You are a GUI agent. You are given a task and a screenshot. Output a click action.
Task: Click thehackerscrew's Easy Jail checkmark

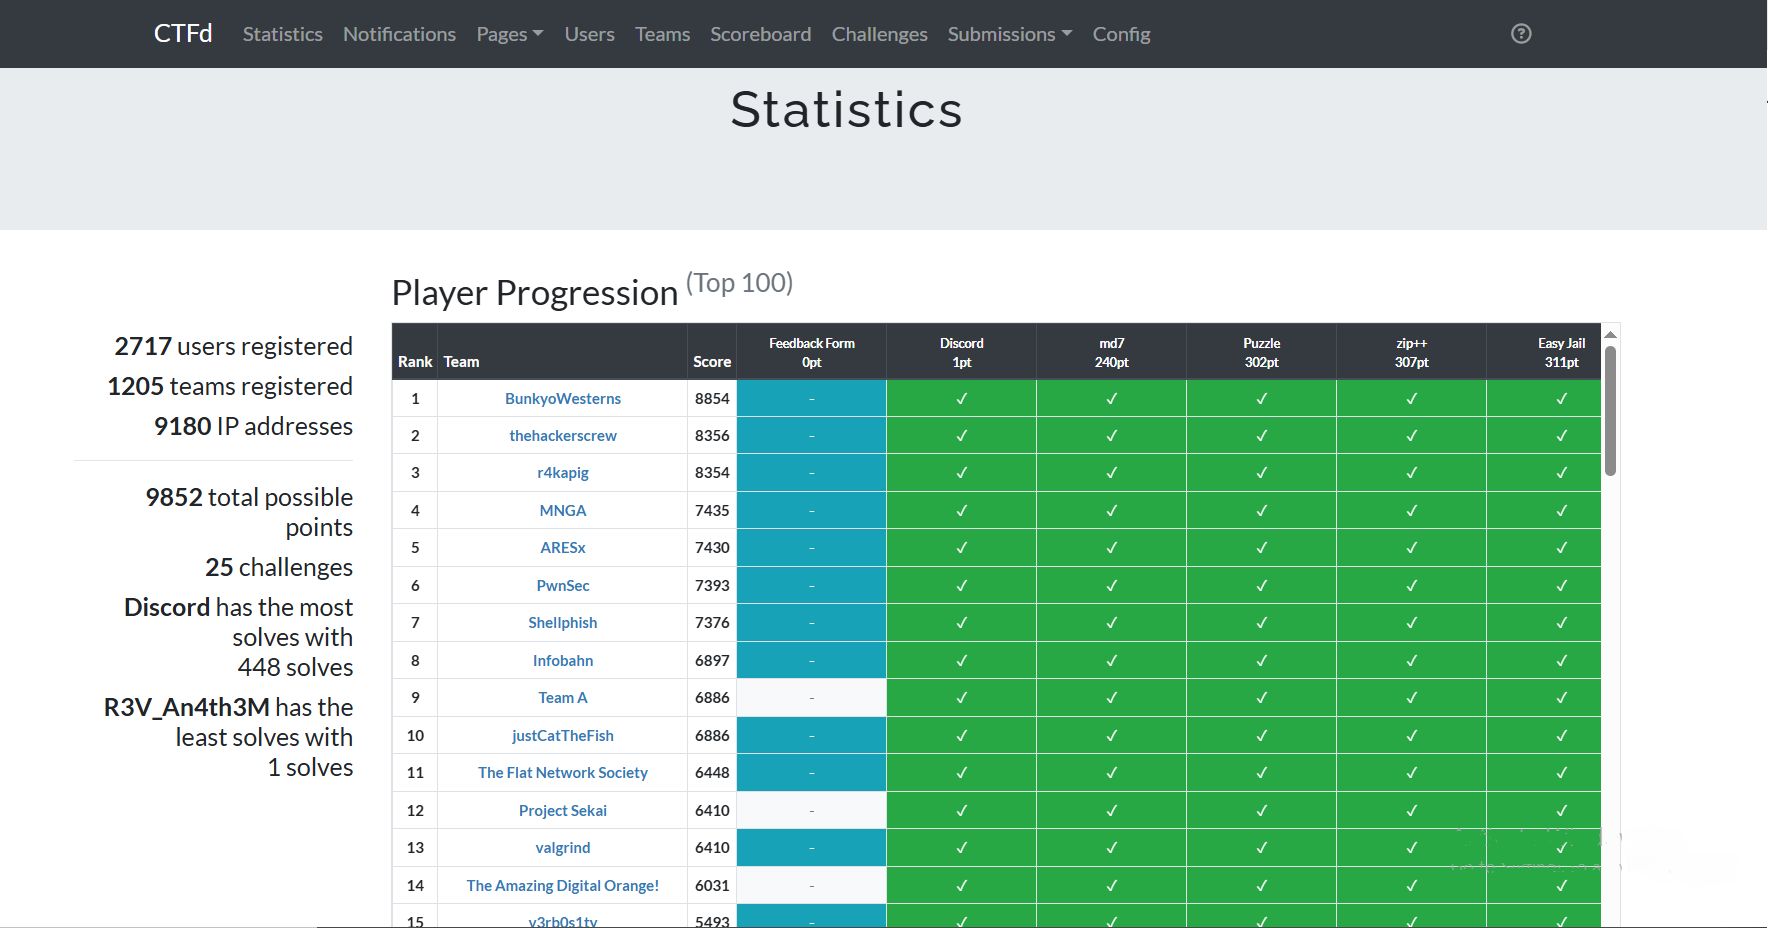click(x=1561, y=435)
